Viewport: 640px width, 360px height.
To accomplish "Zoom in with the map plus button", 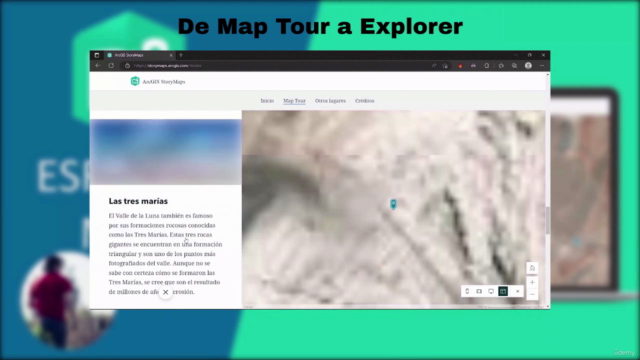I will tap(532, 282).
